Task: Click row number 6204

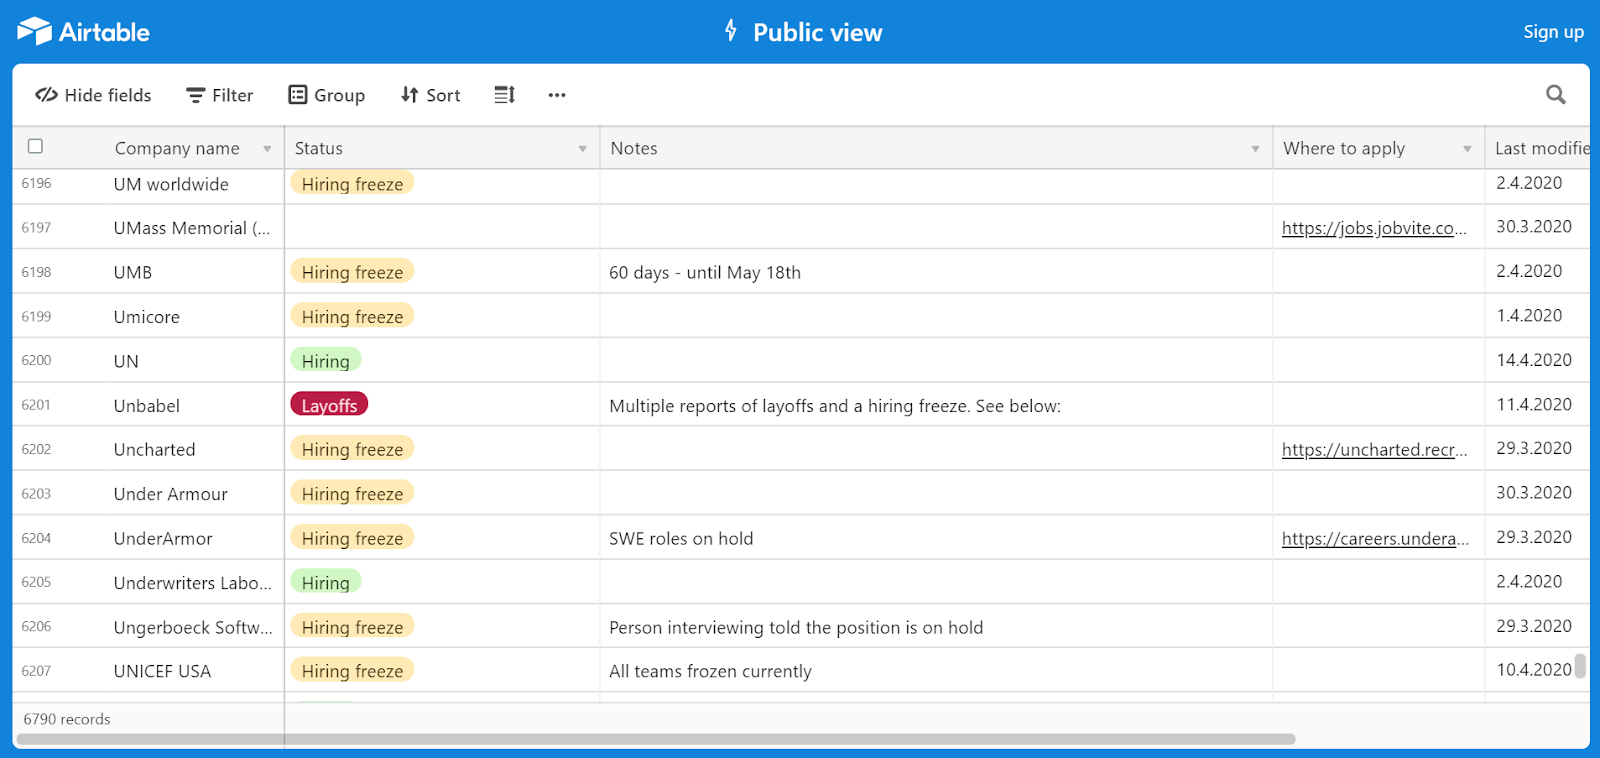Action: (36, 538)
